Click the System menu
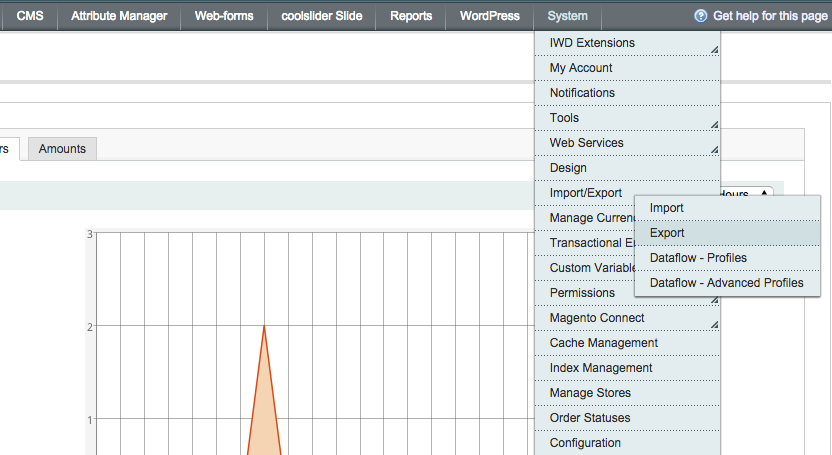Screen dimensions: 832x455 [568, 16]
